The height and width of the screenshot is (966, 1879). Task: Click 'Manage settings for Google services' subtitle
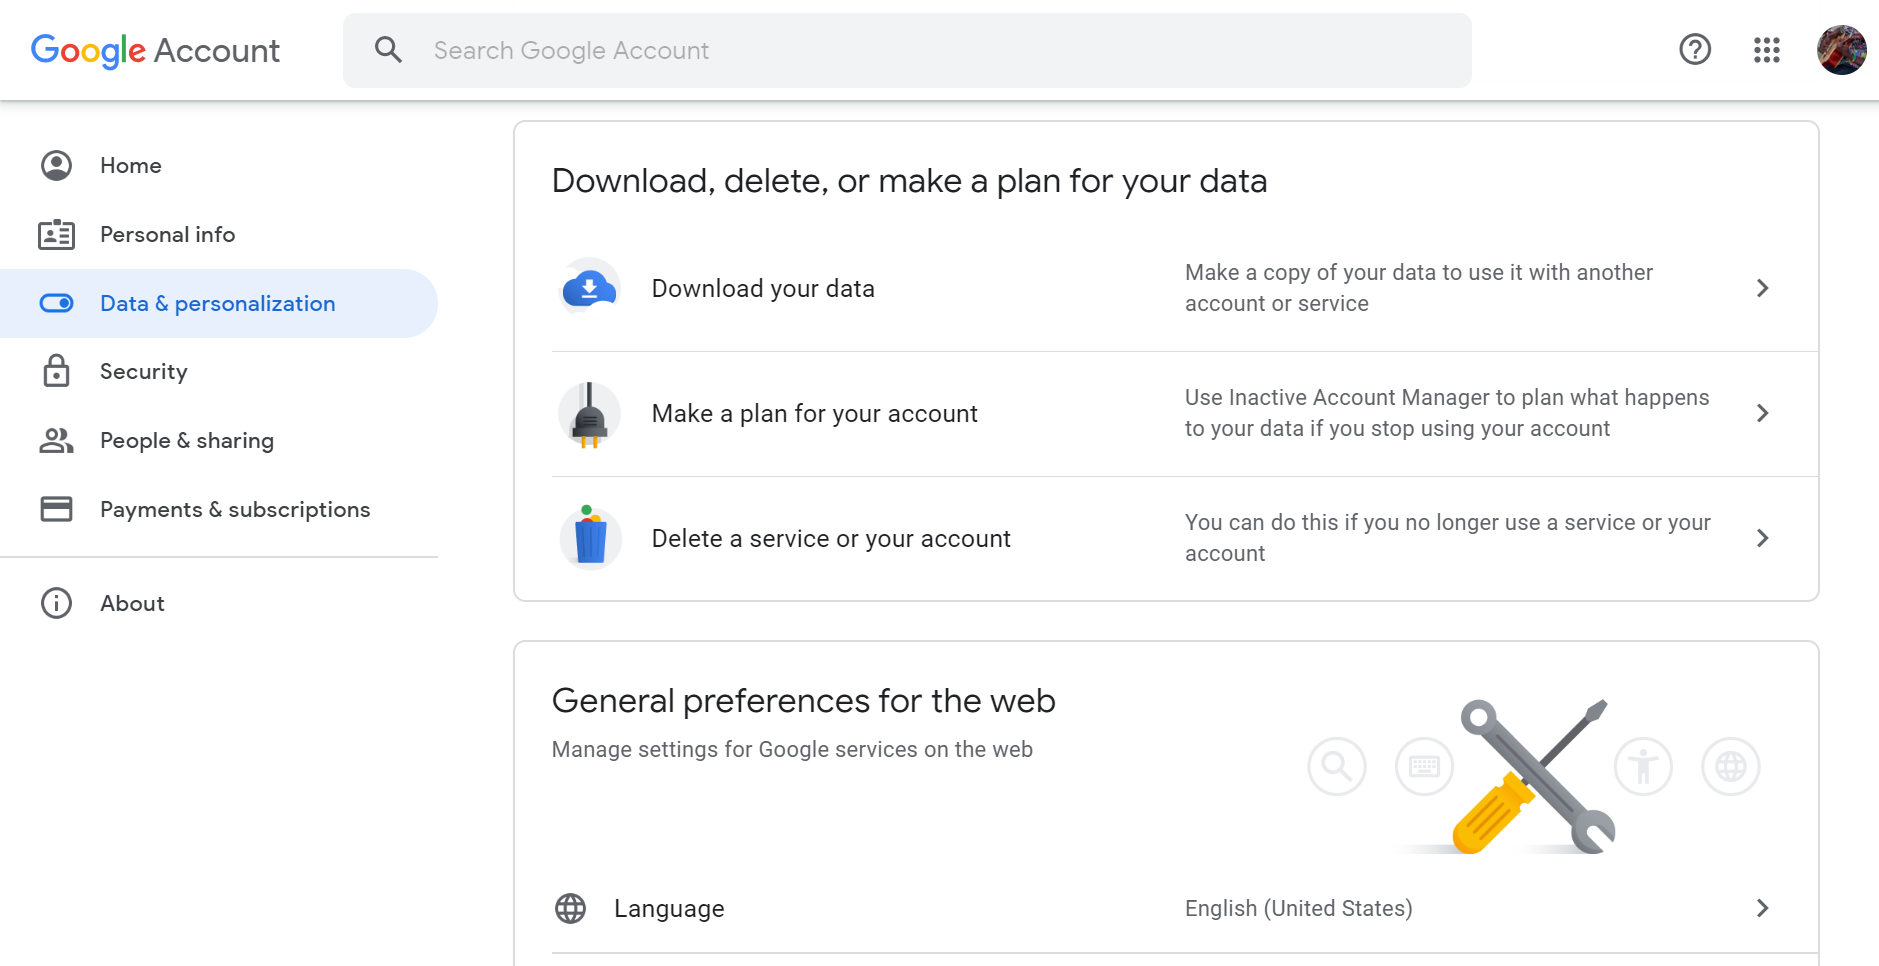click(x=792, y=749)
